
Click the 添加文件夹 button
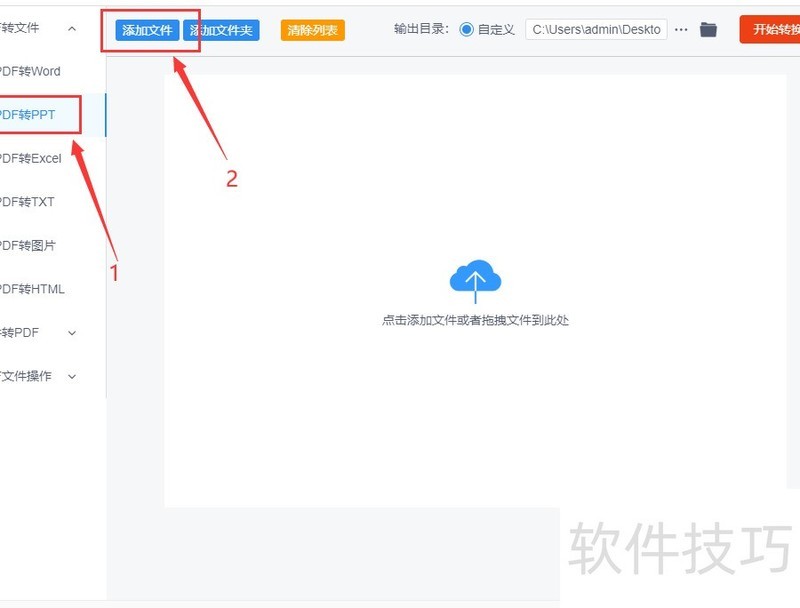pyautogui.click(x=222, y=29)
